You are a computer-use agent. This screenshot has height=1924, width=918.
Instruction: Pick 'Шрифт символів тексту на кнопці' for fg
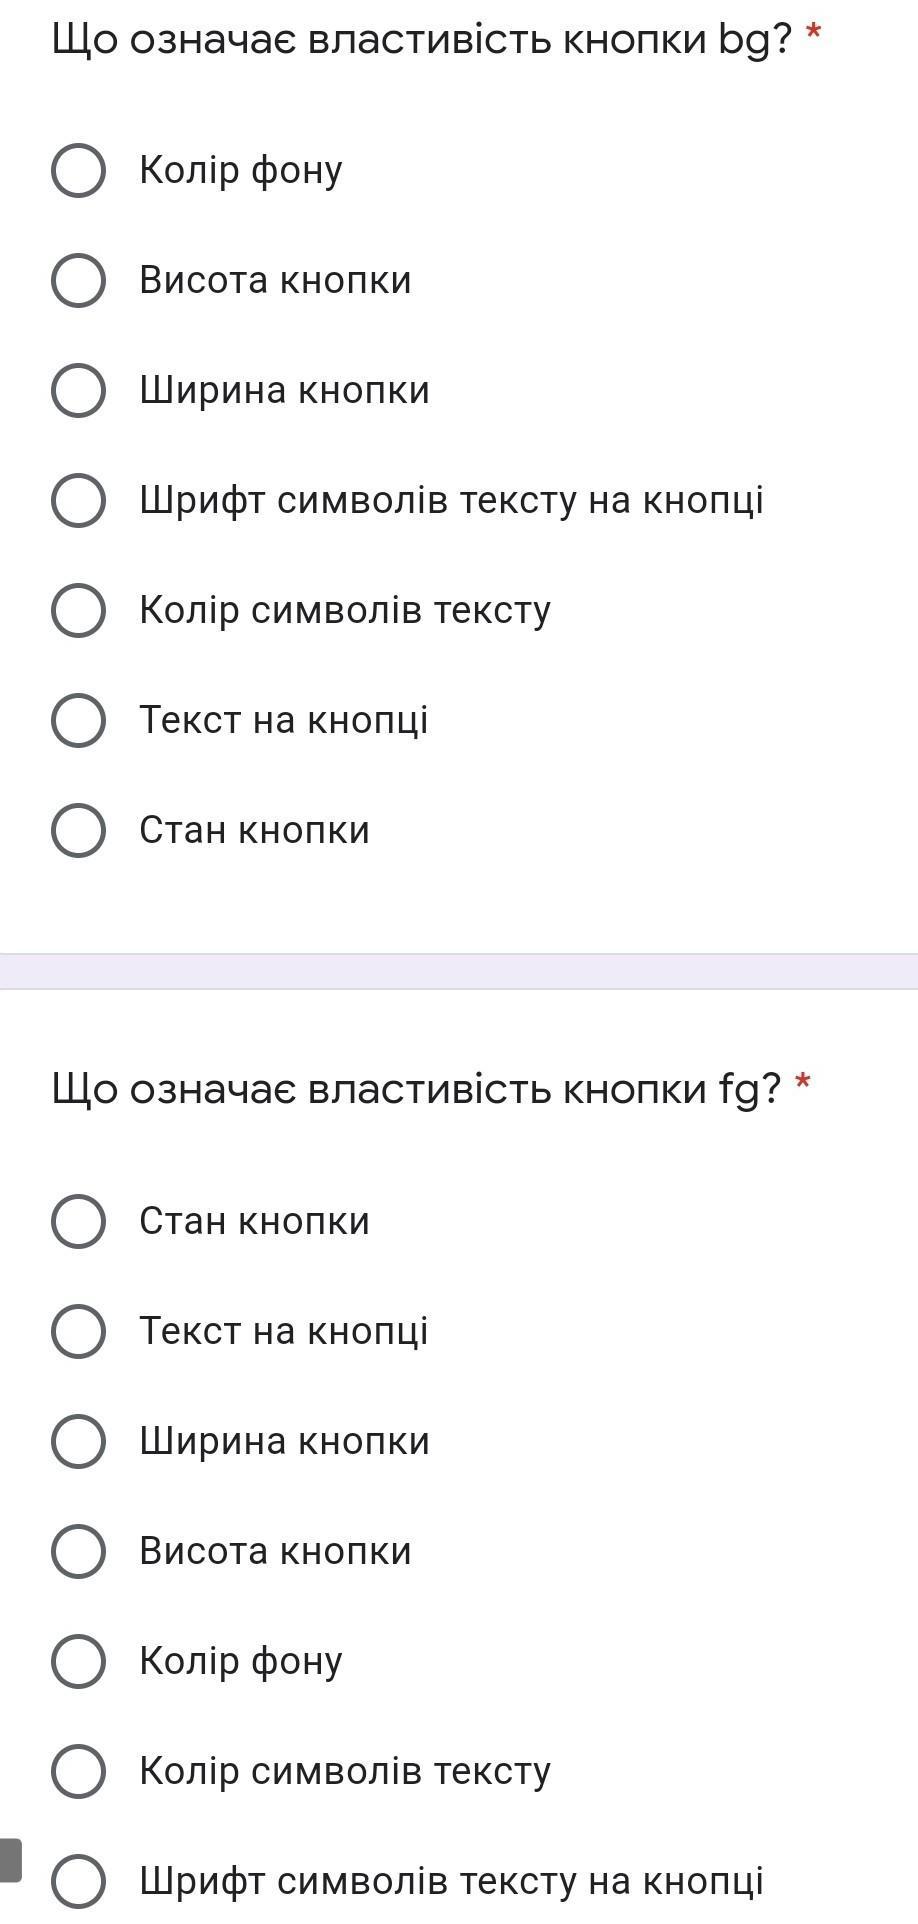78,1881
